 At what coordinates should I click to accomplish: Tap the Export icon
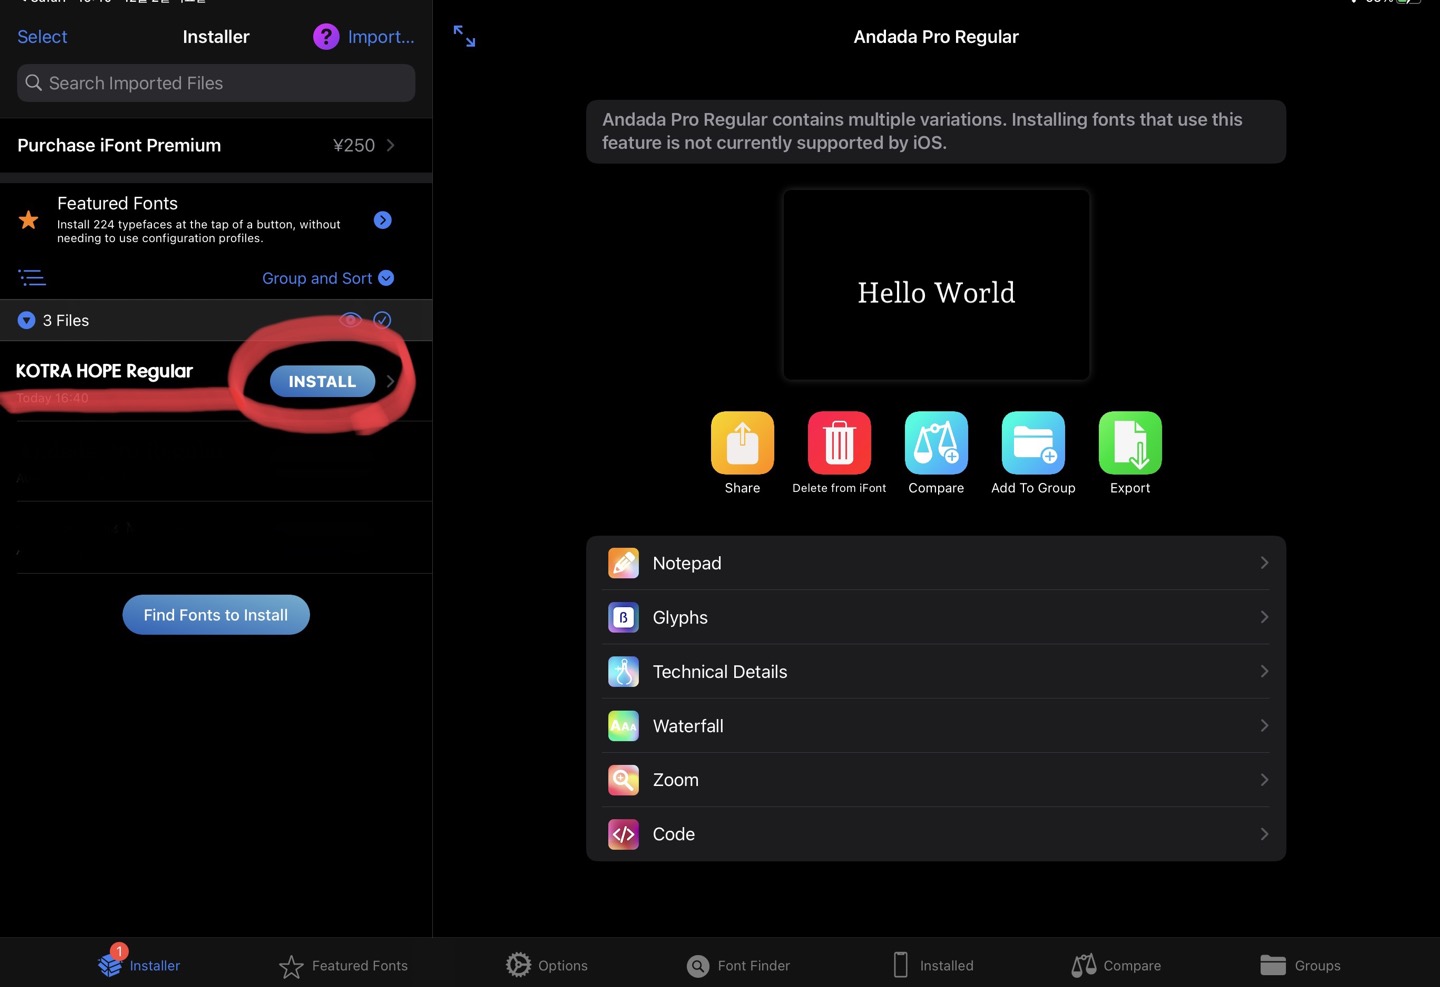coord(1130,442)
